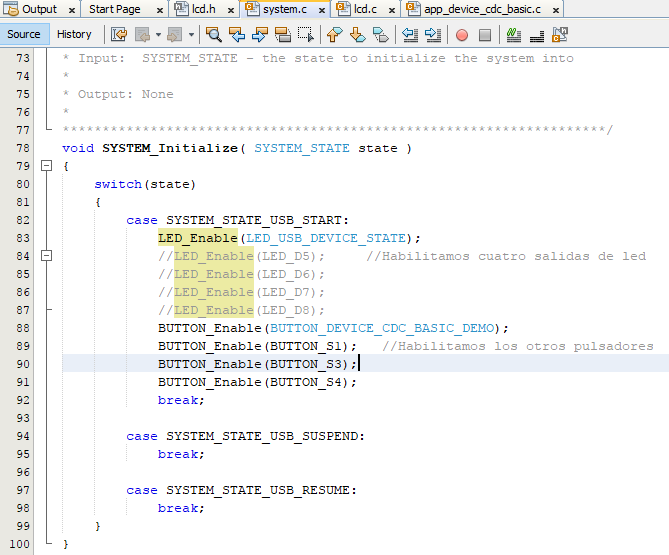Viewport: 669px width, 555px height.
Task: Click the Find Selection magnifier icon
Action: click(214, 35)
